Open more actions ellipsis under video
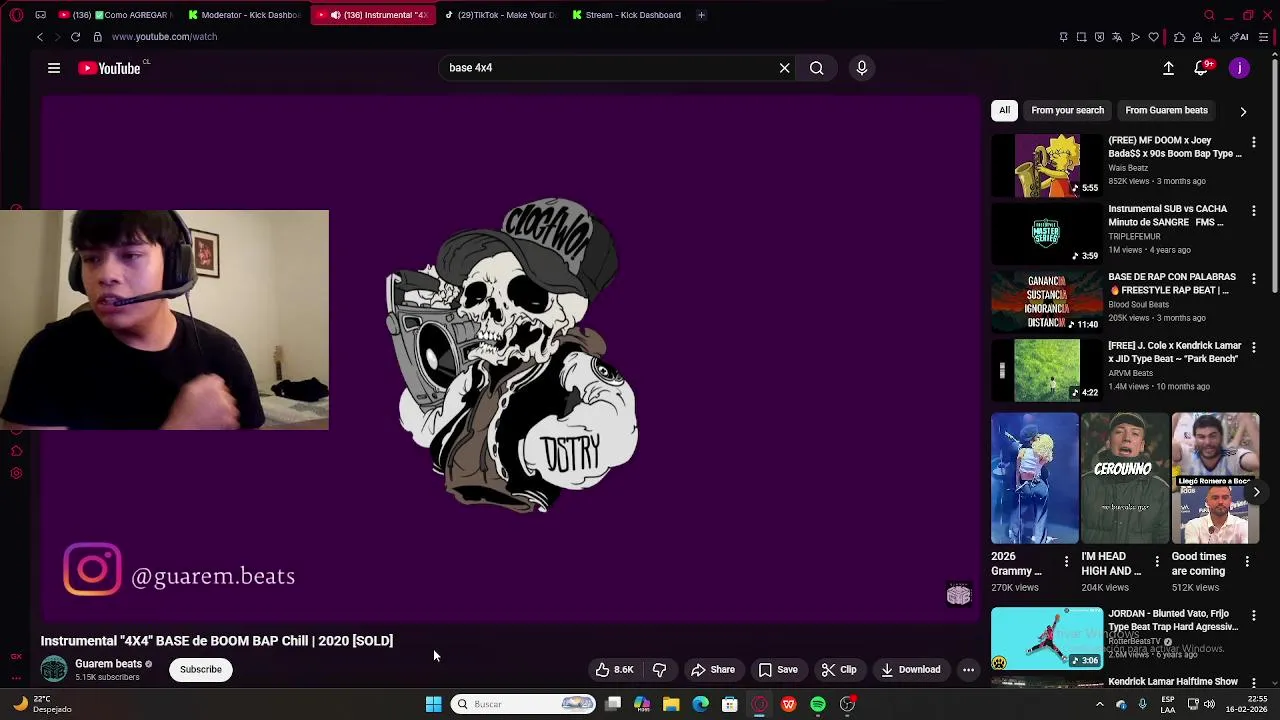1280x720 pixels. [968, 670]
